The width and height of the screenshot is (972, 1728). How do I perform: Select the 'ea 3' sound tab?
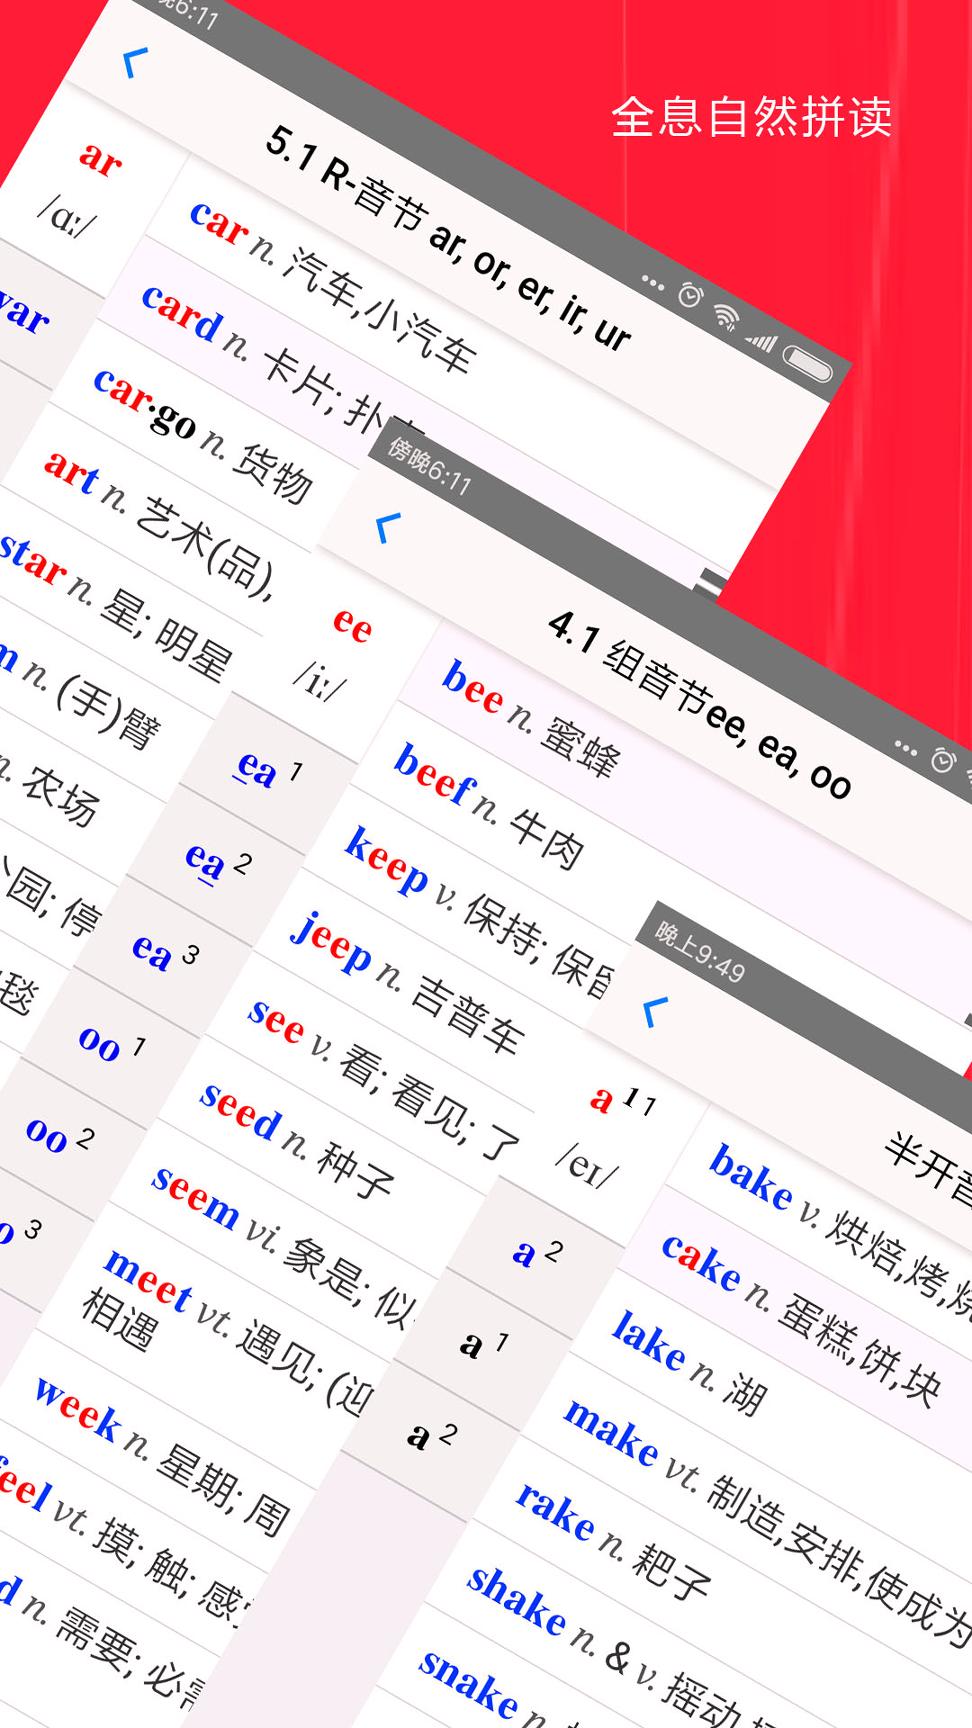[165, 952]
